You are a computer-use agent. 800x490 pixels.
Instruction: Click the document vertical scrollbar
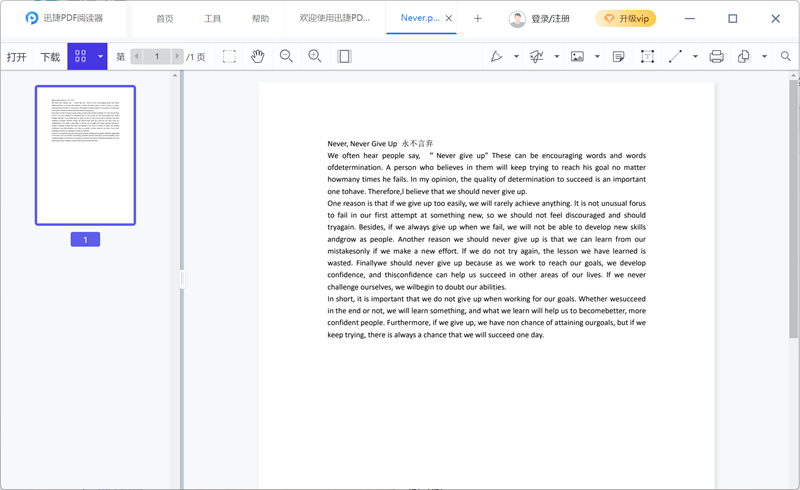coord(793,209)
